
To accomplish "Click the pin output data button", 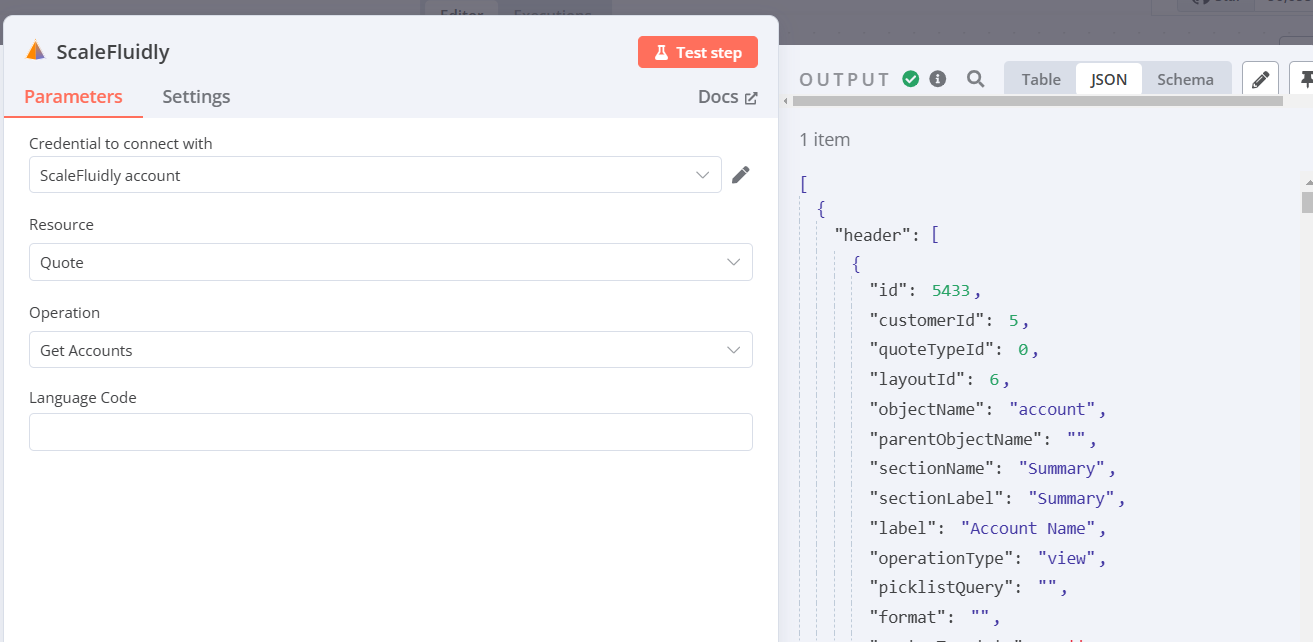I will tap(1302, 79).
